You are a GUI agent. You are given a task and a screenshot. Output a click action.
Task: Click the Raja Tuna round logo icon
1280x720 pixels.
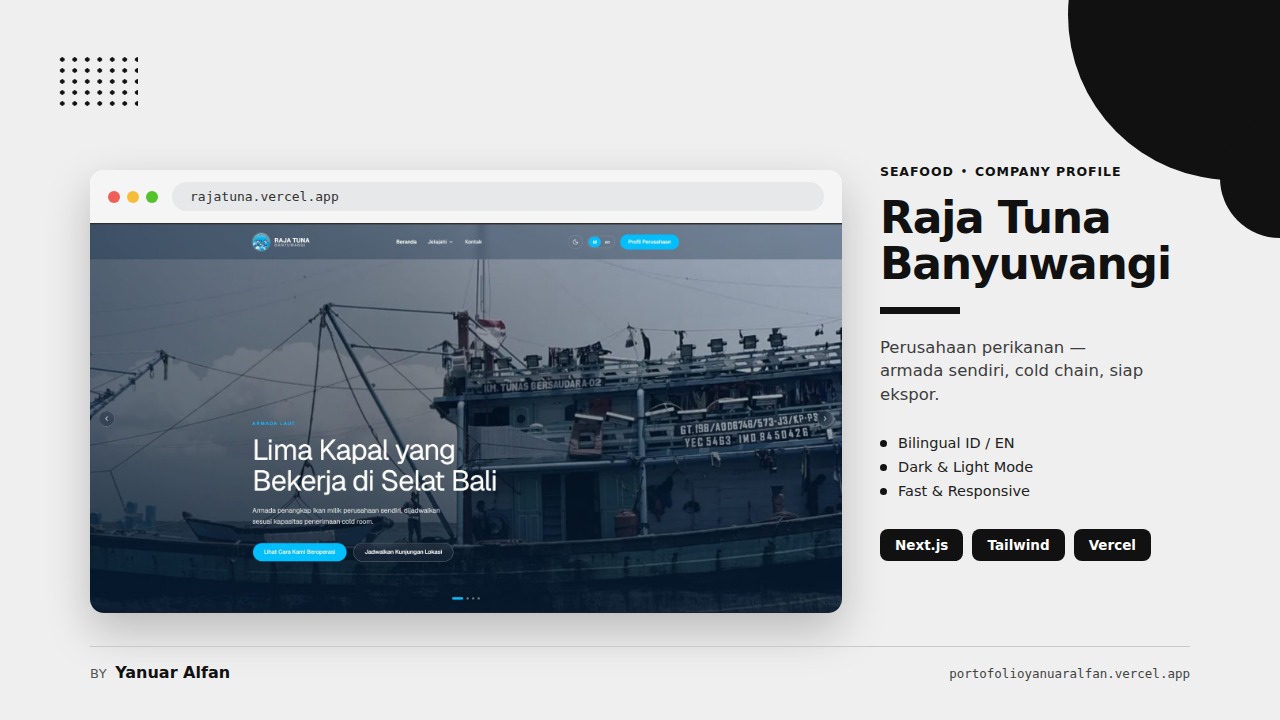(x=261, y=242)
